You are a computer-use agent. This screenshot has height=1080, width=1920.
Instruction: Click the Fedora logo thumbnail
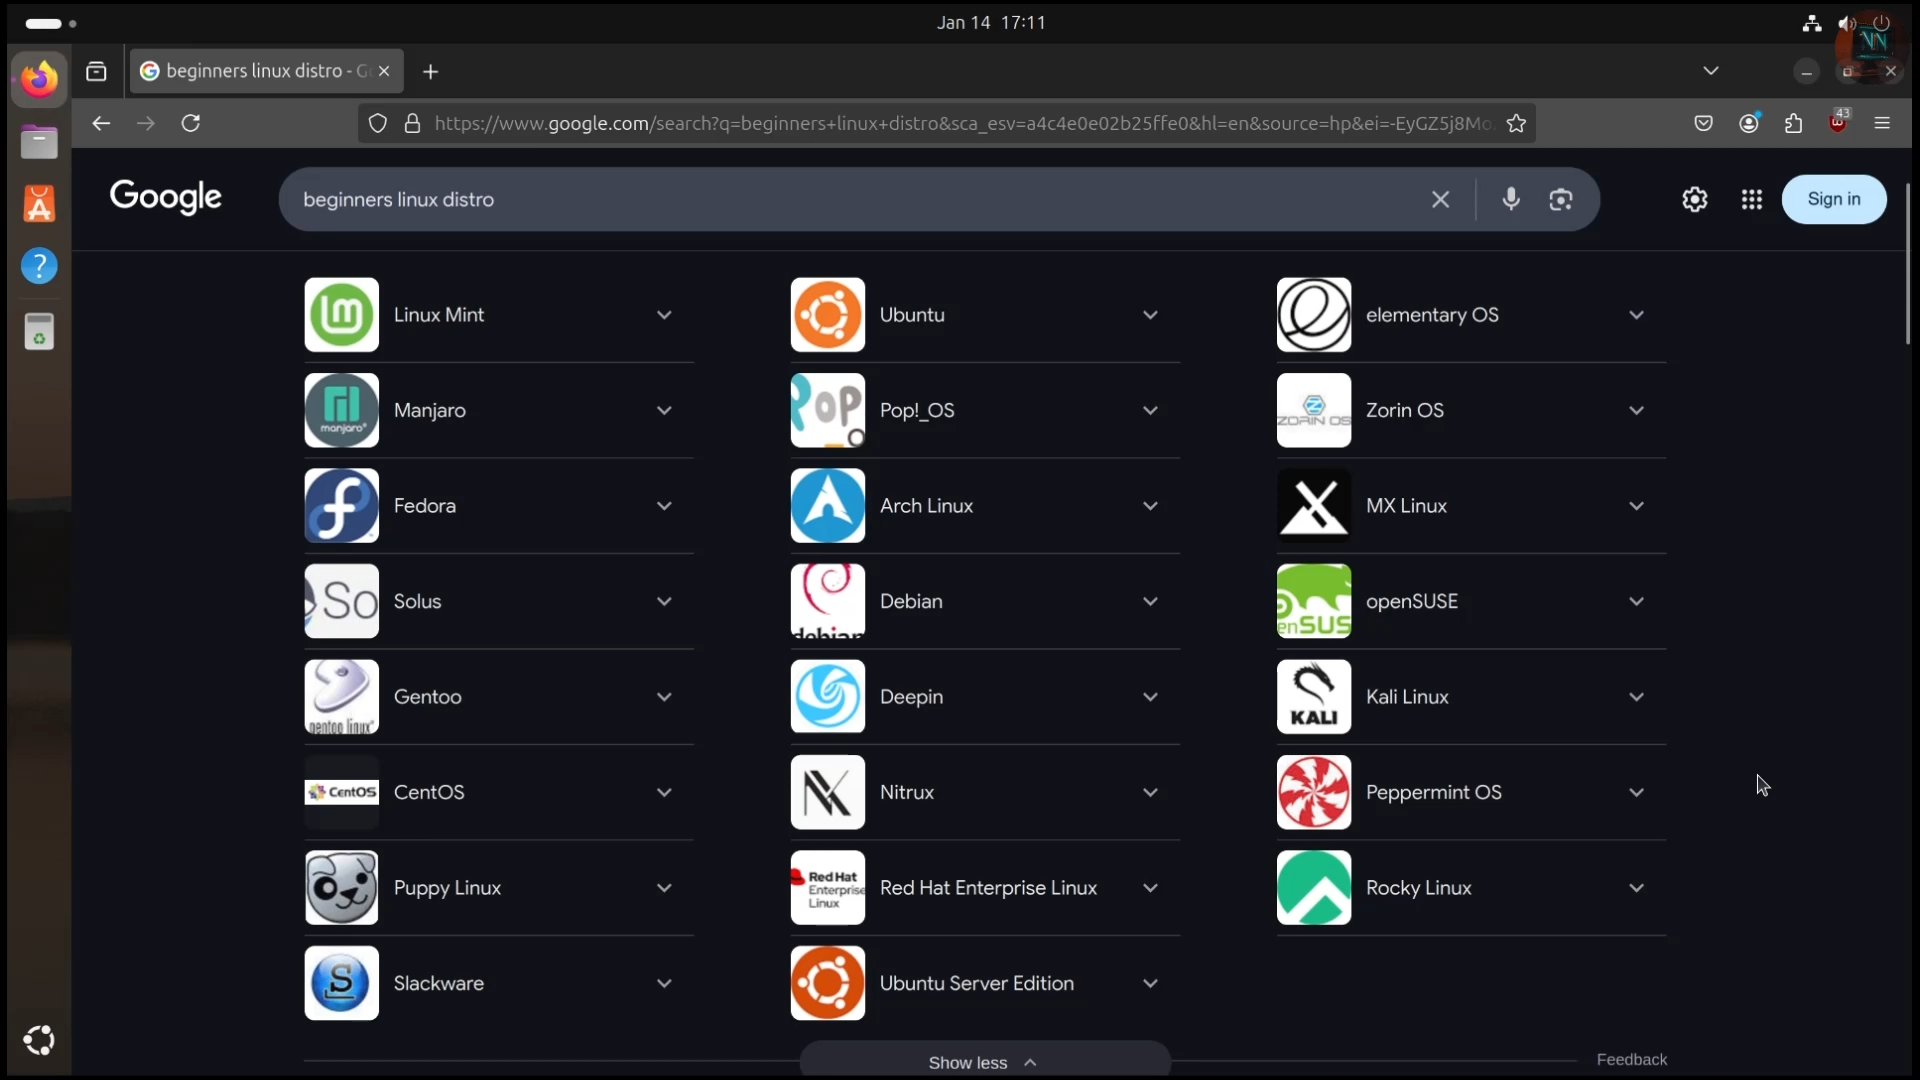pyautogui.click(x=341, y=506)
